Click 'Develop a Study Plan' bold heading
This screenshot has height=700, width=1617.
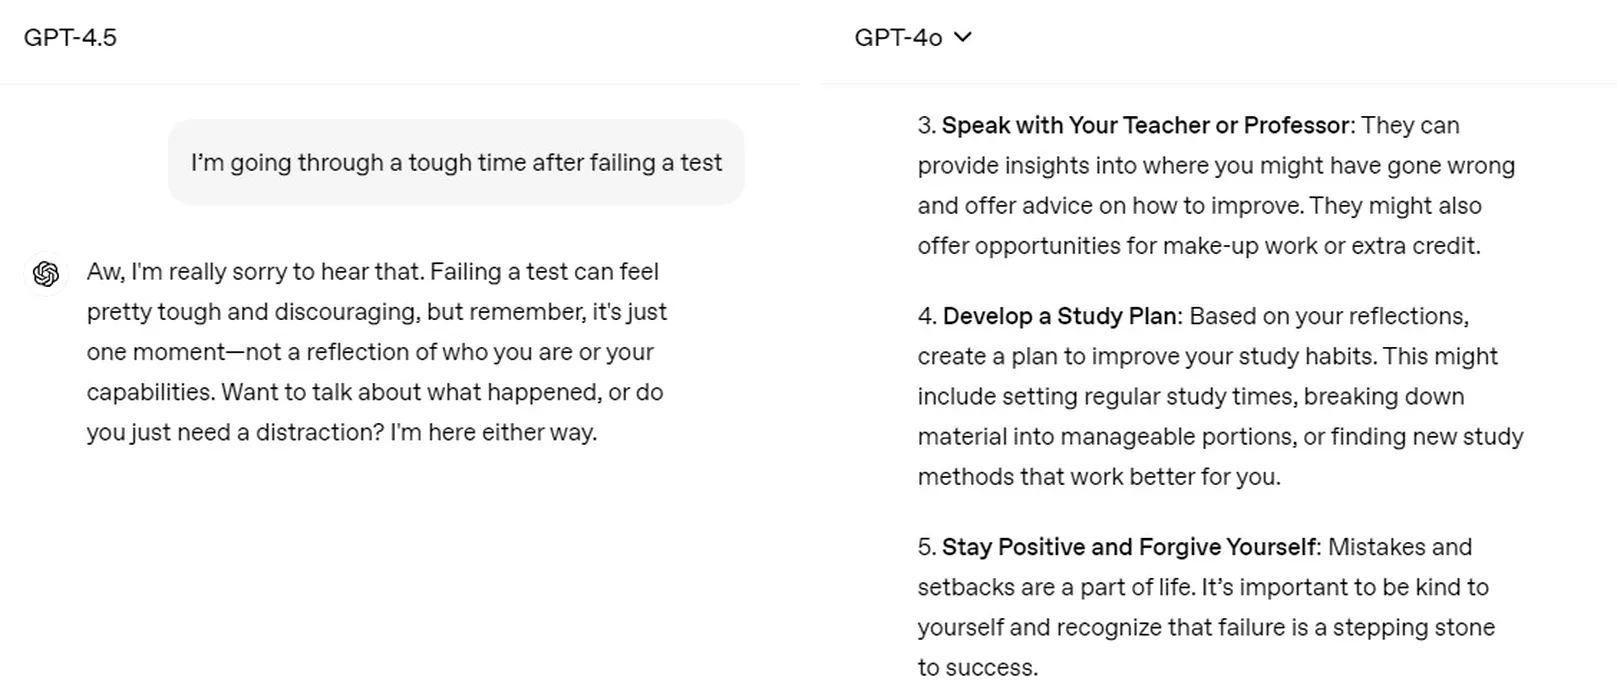1059,316
